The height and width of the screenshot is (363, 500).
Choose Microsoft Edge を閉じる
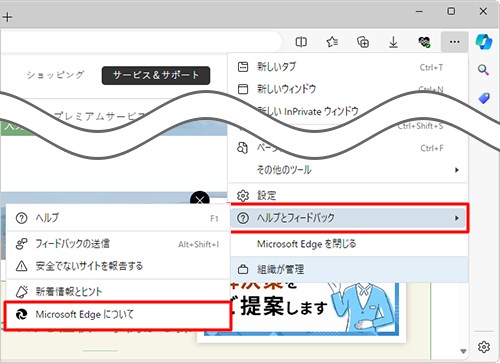click(x=348, y=244)
